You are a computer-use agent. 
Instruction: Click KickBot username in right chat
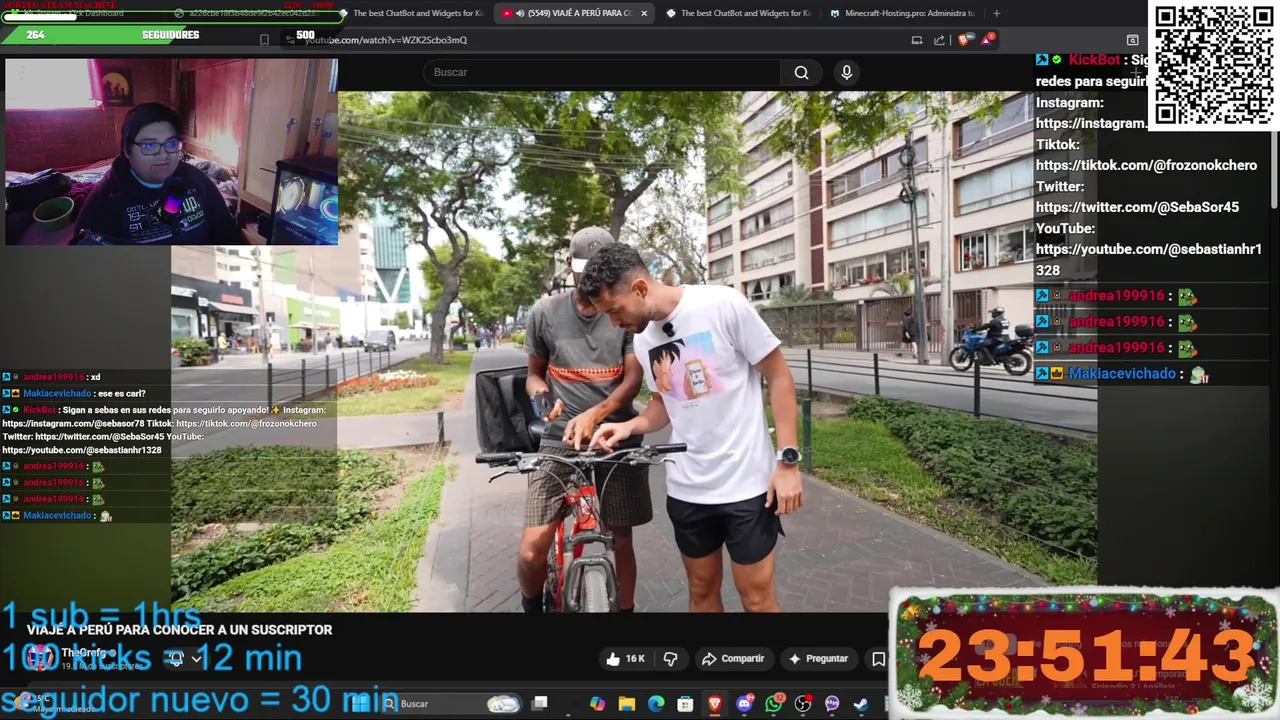click(x=1095, y=60)
